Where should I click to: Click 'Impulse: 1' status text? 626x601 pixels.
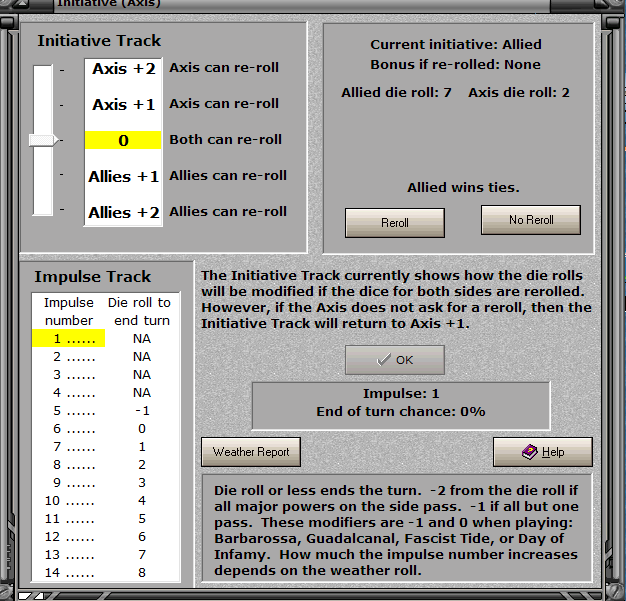click(401, 393)
